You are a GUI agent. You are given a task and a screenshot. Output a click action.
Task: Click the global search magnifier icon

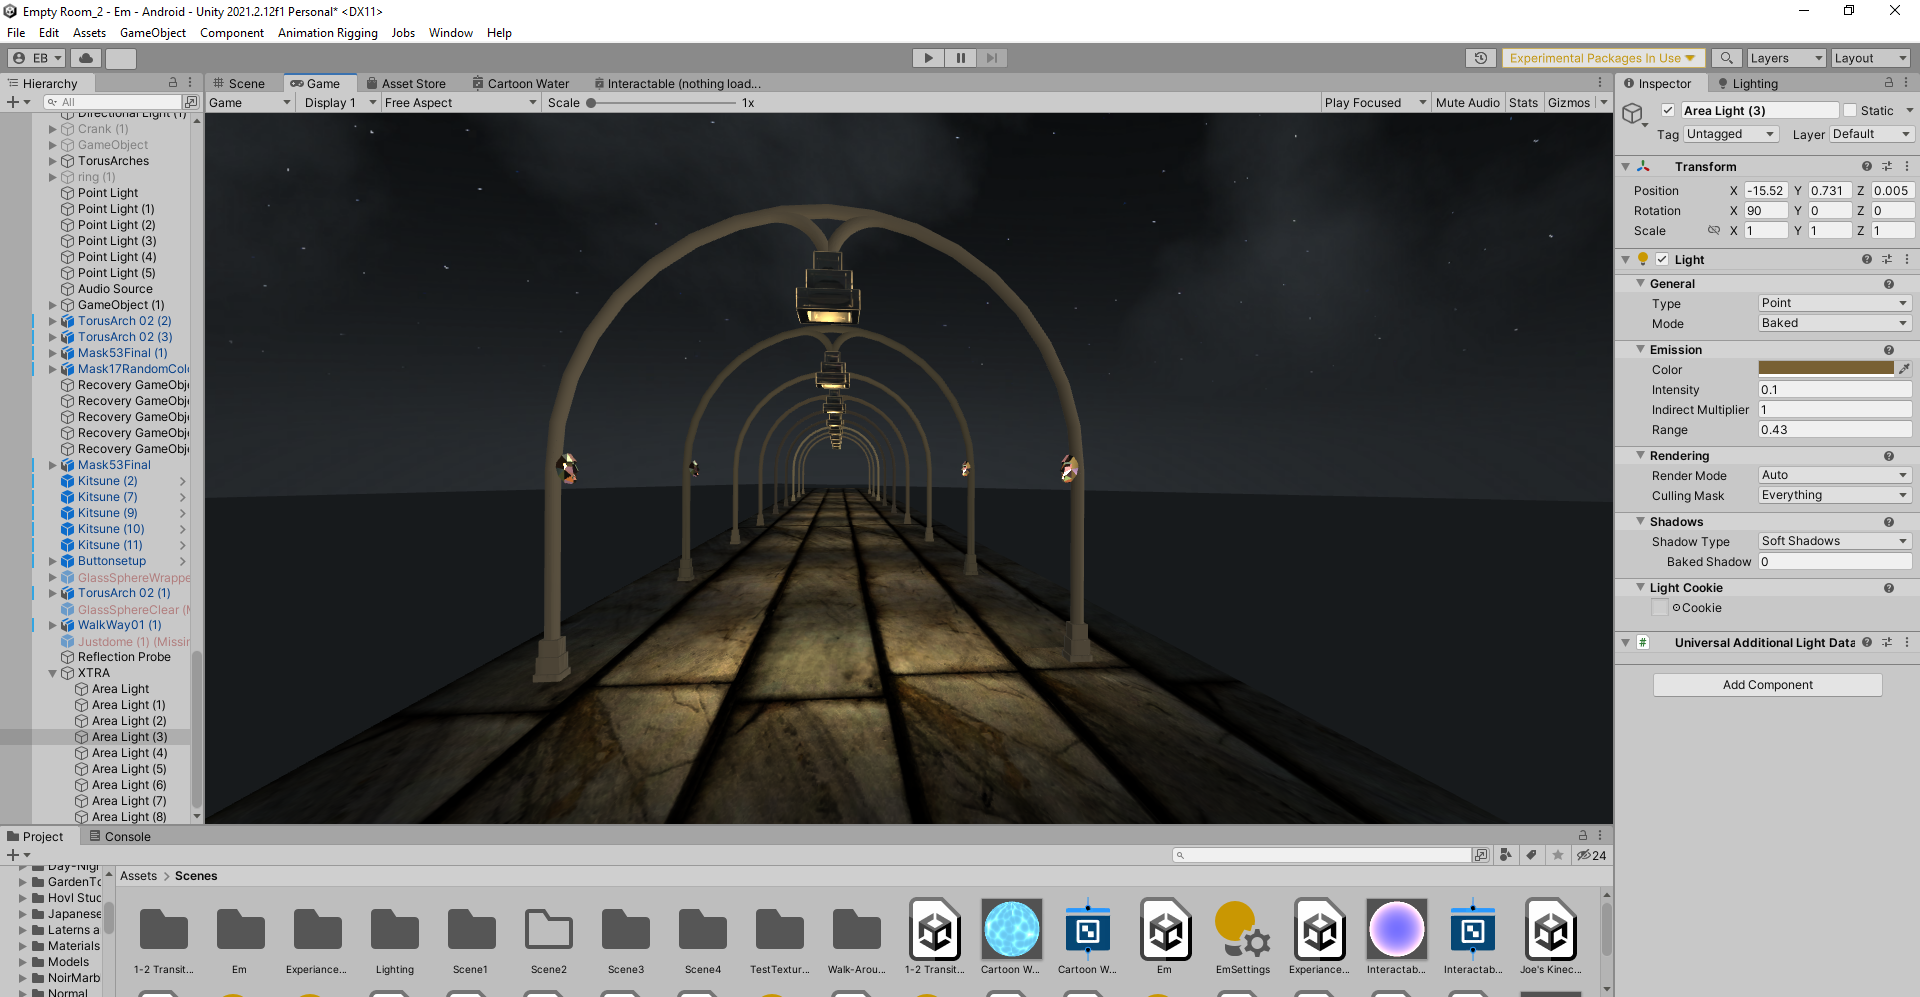coord(1726,58)
